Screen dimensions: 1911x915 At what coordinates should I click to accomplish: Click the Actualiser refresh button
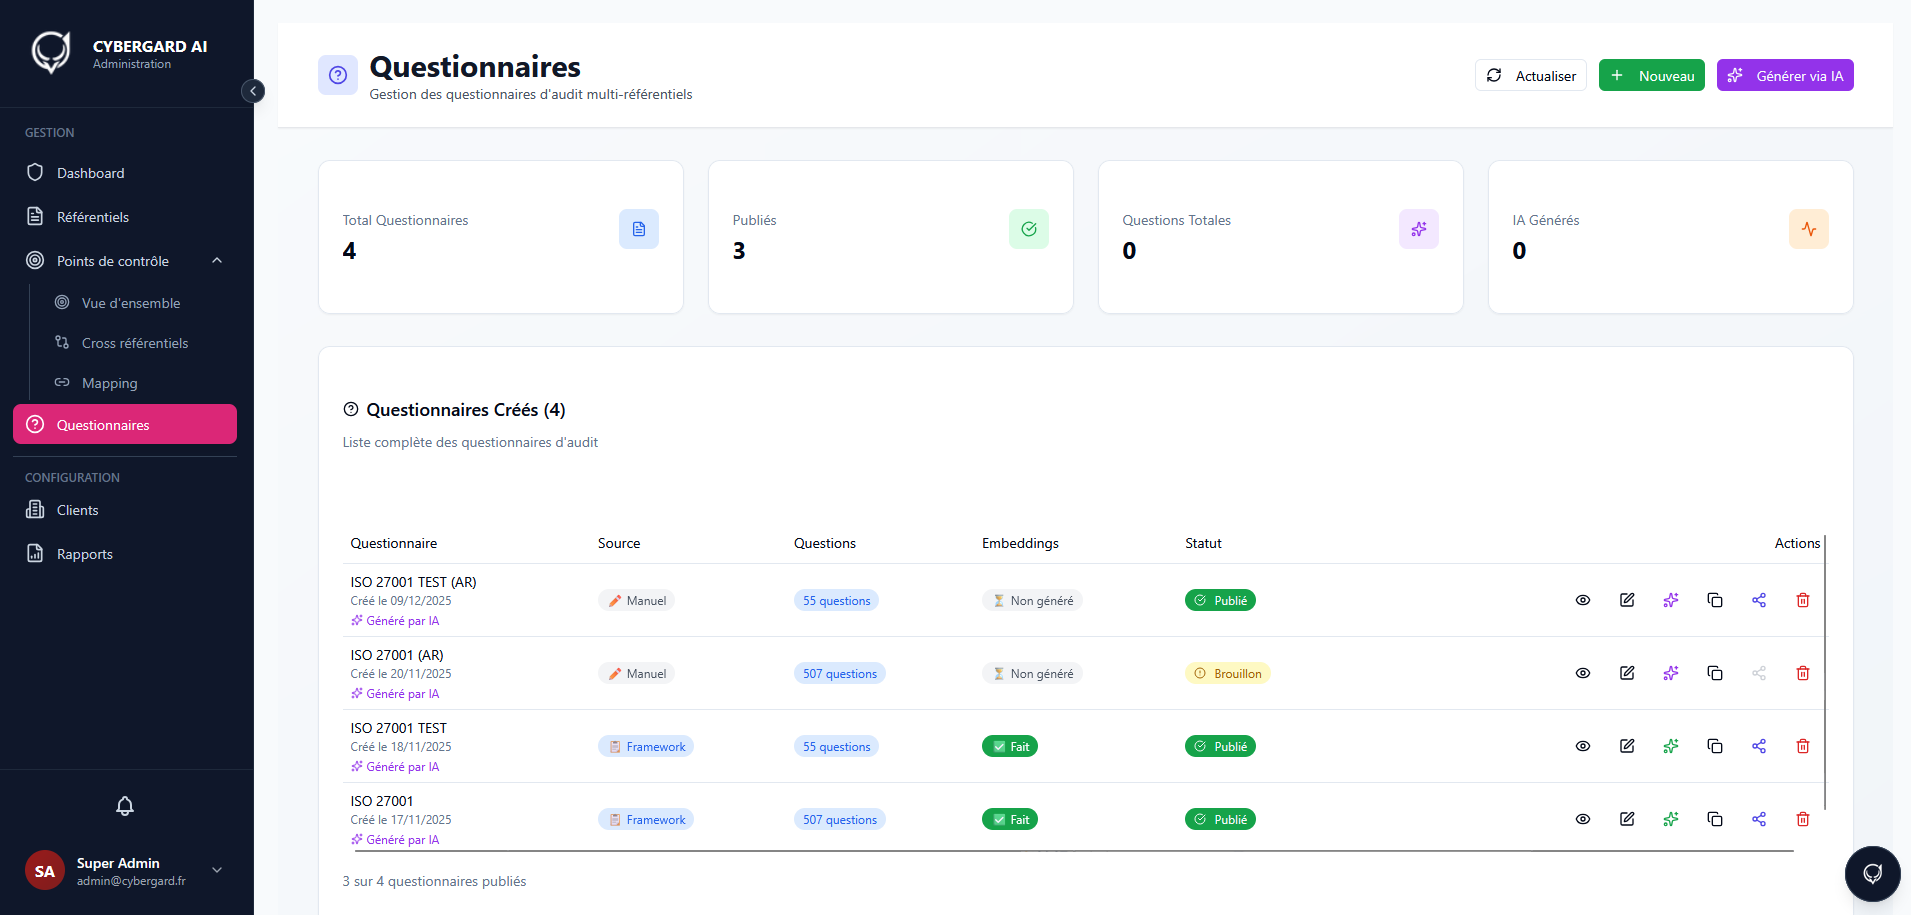1531,75
